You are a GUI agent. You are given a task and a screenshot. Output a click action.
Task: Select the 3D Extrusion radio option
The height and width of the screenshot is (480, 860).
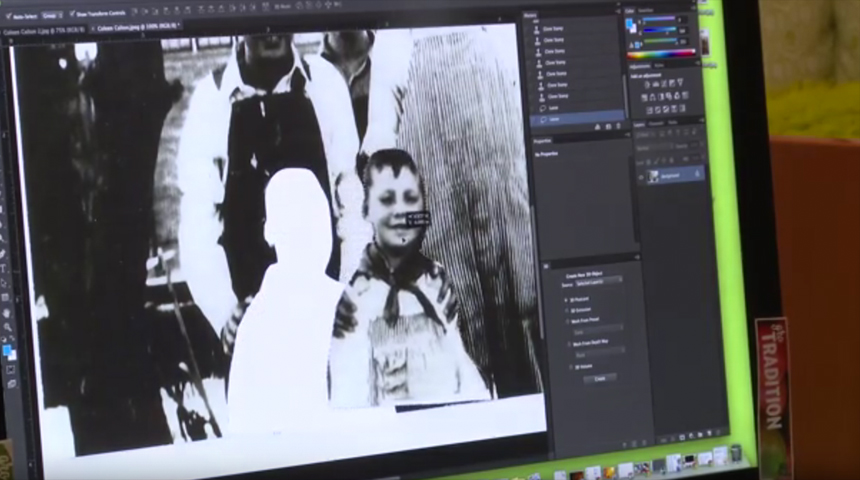[x=567, y=310]
